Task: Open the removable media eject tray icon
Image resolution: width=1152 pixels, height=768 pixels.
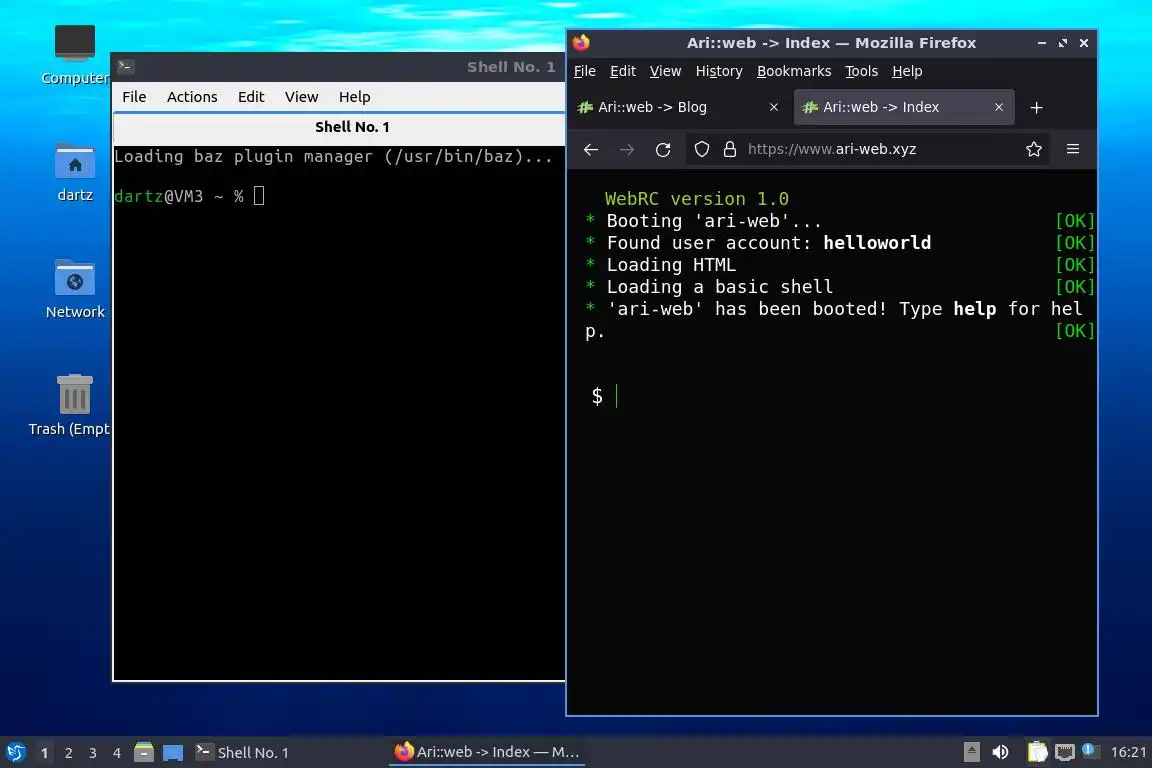Action: pos(971,752)
